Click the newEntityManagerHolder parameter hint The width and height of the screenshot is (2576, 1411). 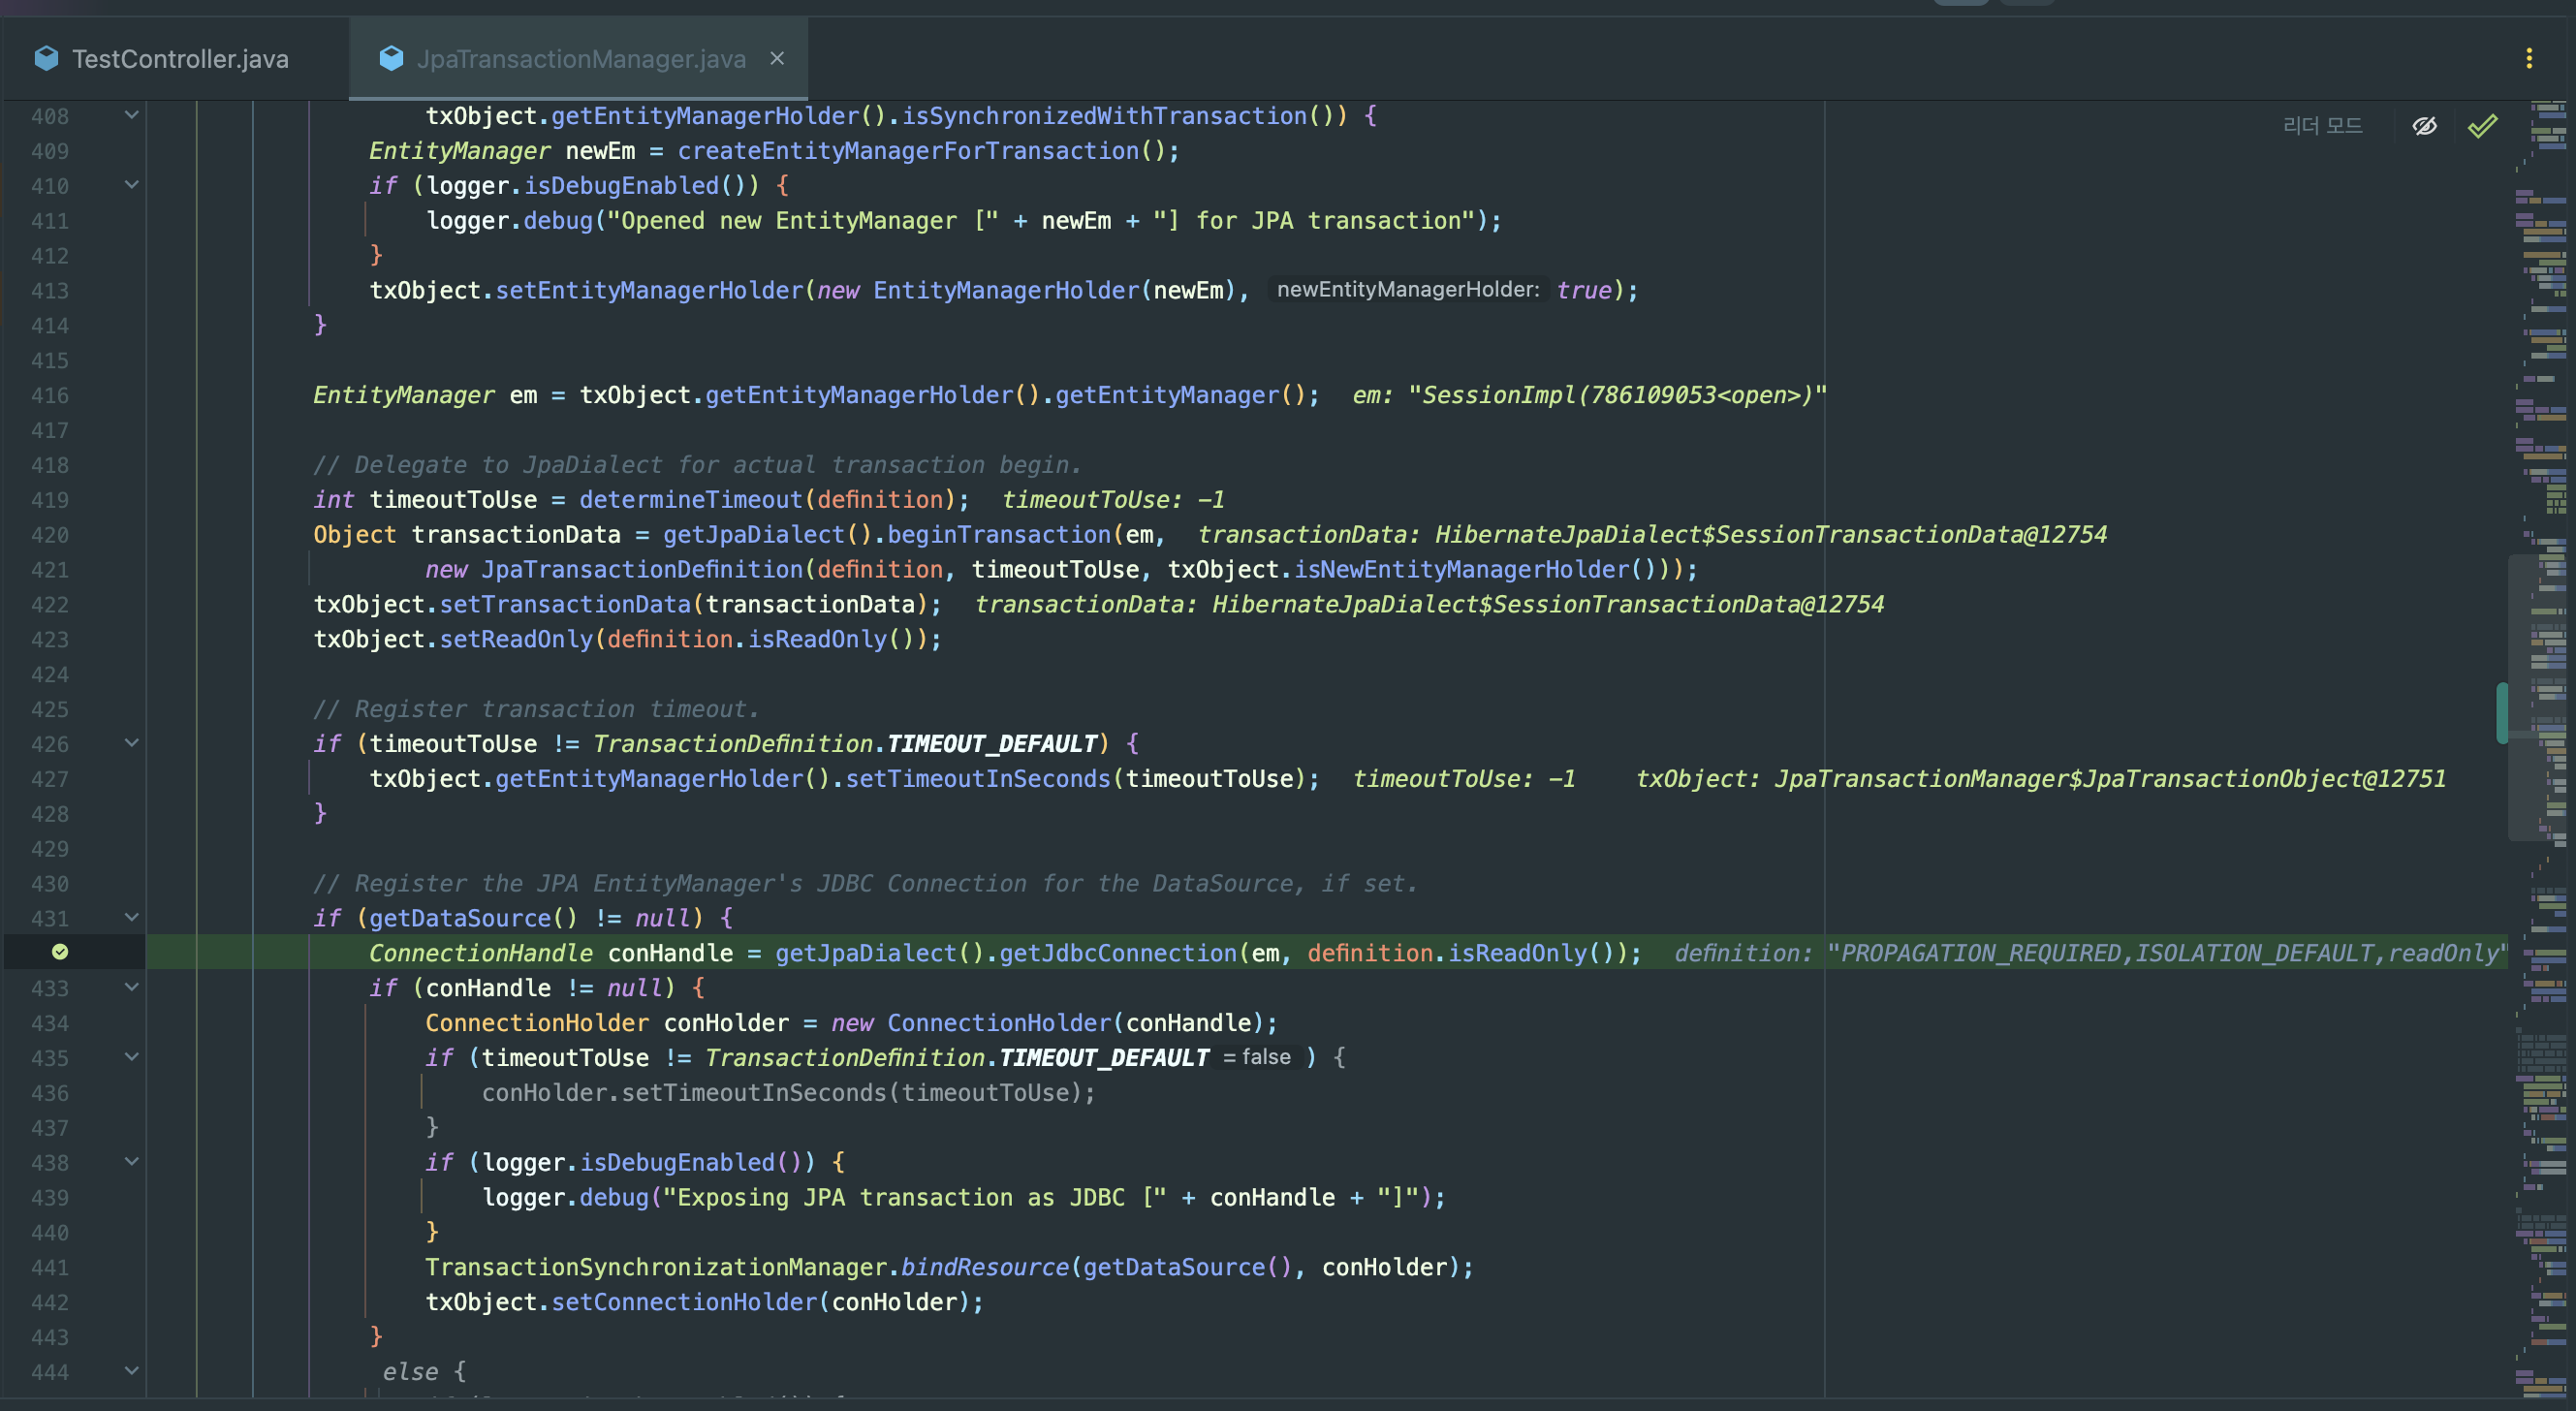coord(1408,290)
